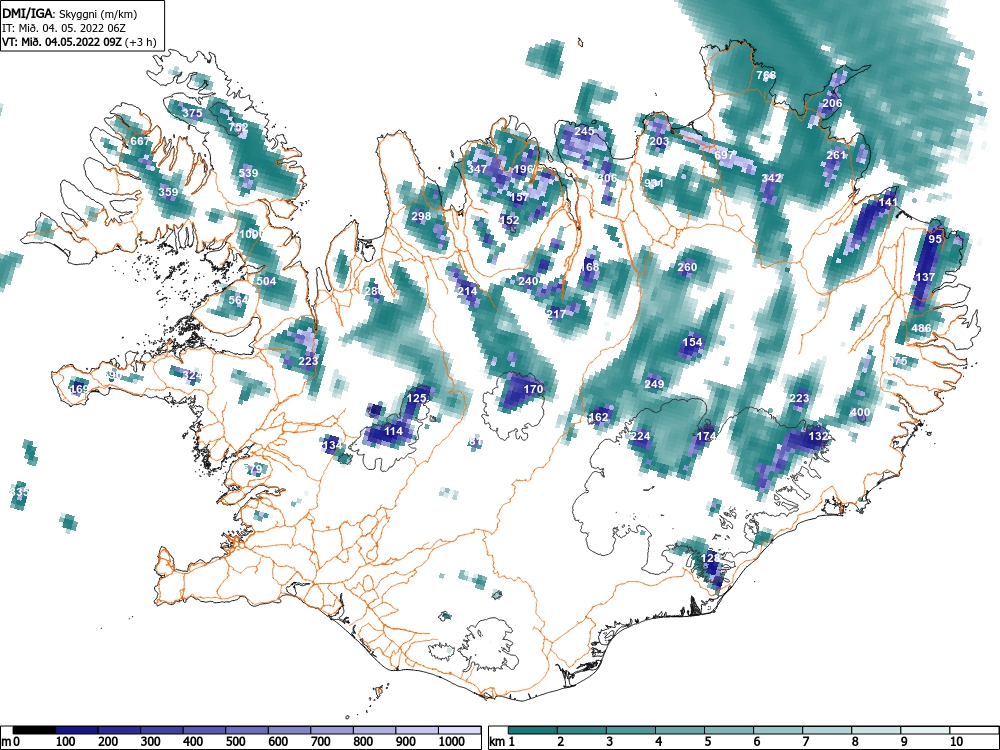Select the 137 visibility label
The width and height of the screenshot is (1000, 750).
point(925,277)
